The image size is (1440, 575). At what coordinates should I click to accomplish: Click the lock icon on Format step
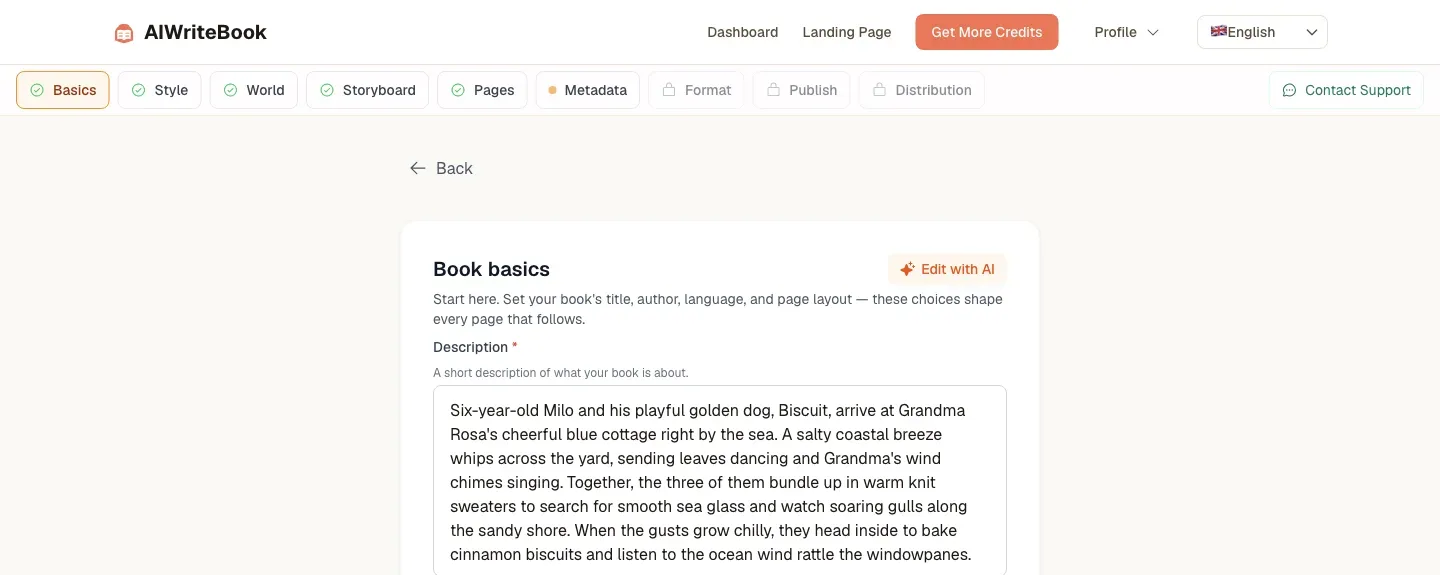pyautogui.click(x=668, y=90)
